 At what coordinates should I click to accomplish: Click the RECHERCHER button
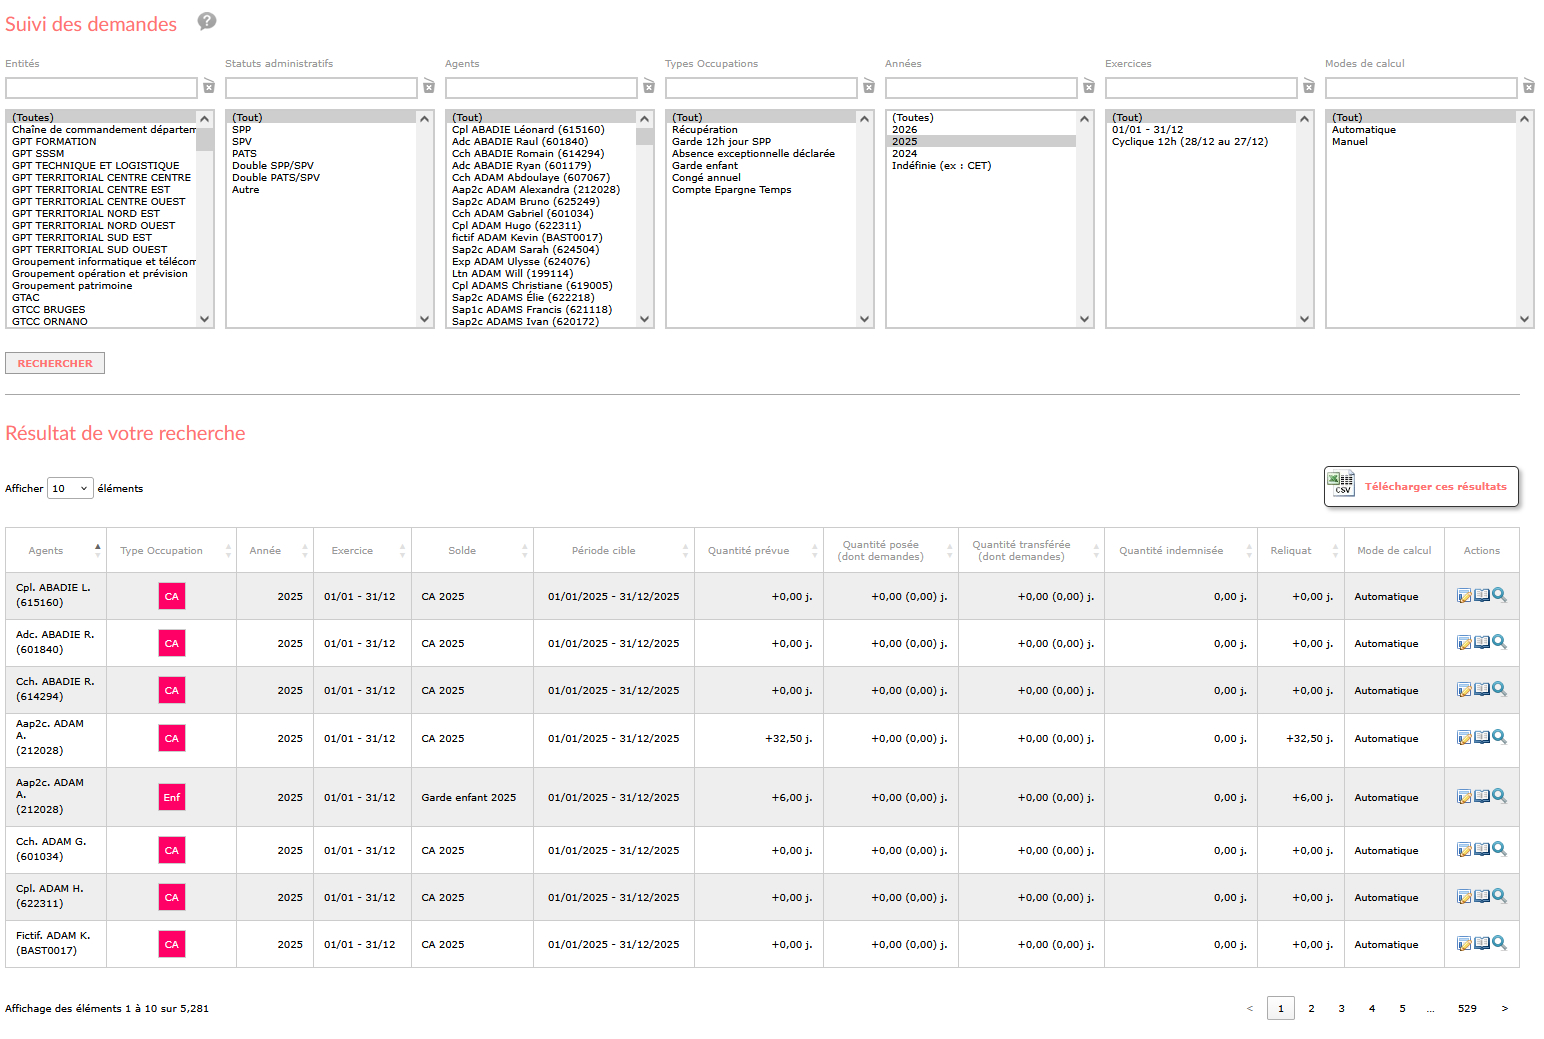click(55, 363)
